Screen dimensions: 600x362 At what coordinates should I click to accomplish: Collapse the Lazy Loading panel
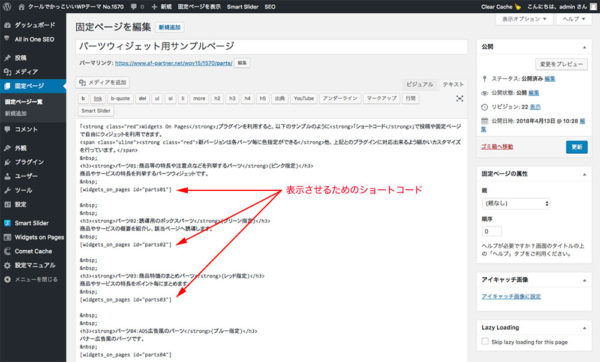pos(584,328)
